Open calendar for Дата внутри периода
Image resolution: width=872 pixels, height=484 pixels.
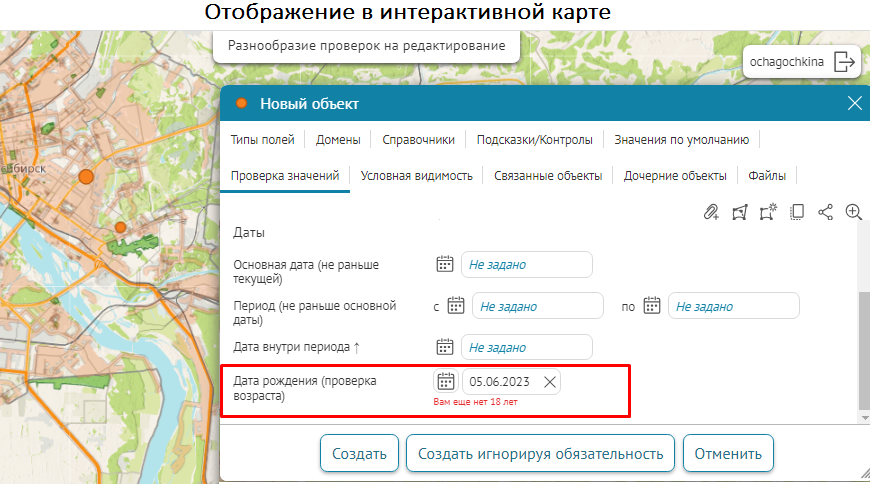coord(446,347)
